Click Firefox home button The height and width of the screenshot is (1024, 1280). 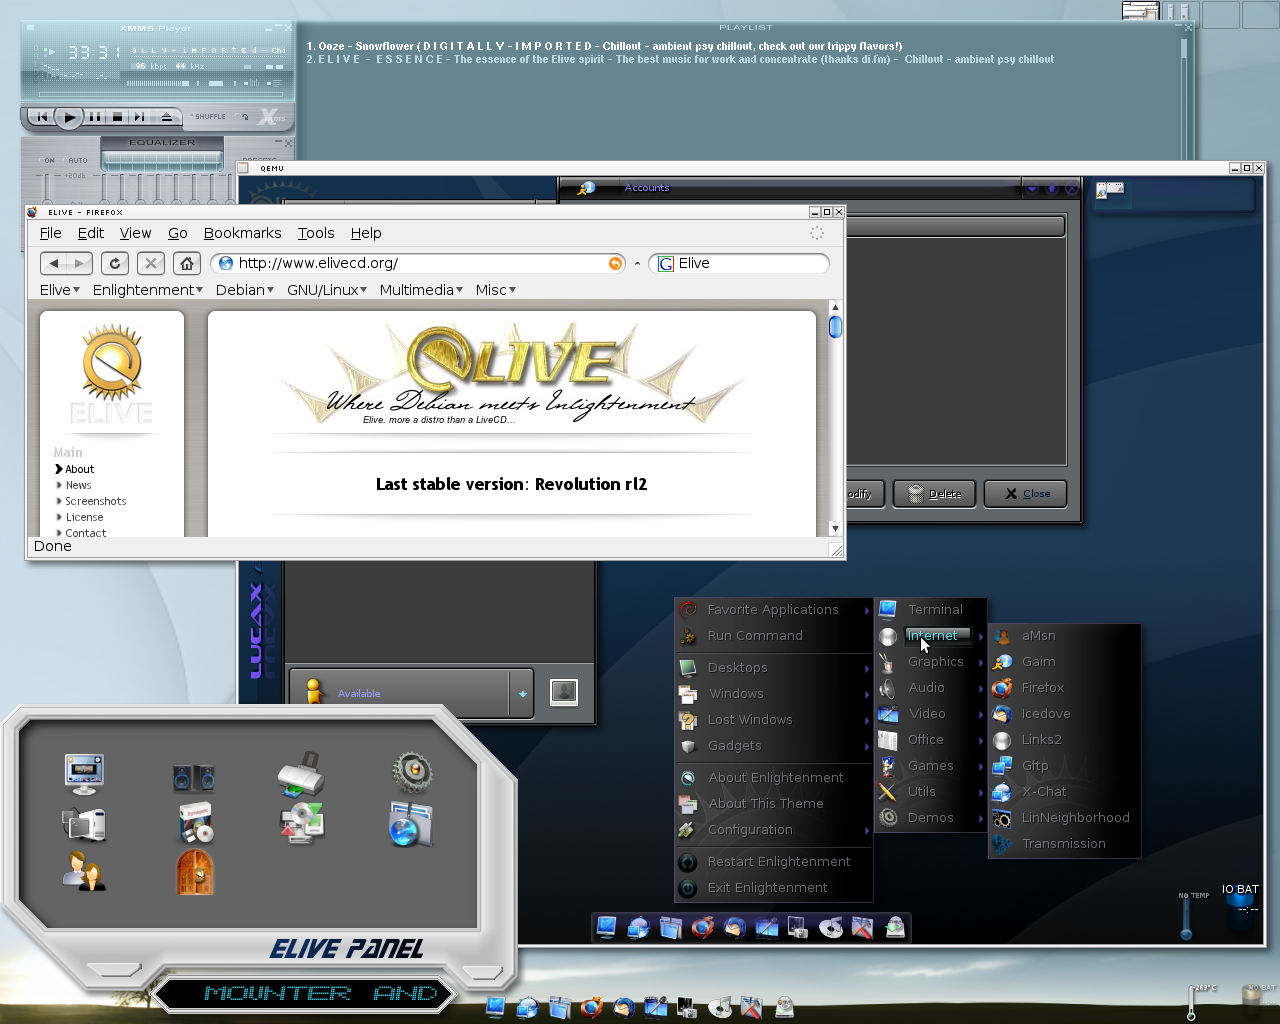(187, 263)
